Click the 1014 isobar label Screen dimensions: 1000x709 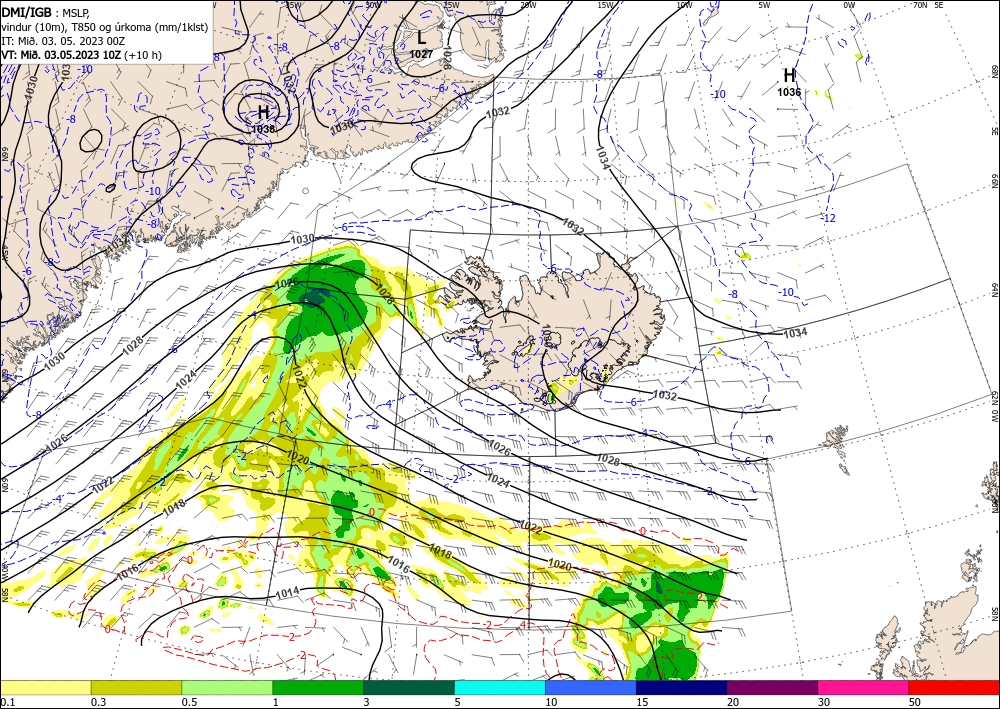point(287,594)
